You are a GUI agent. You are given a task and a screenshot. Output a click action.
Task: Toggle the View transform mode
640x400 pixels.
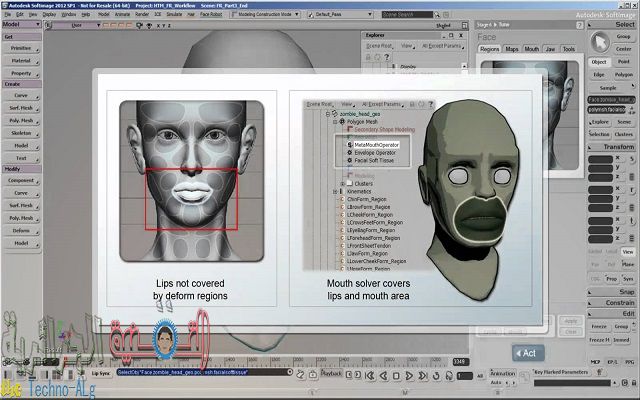628,252
